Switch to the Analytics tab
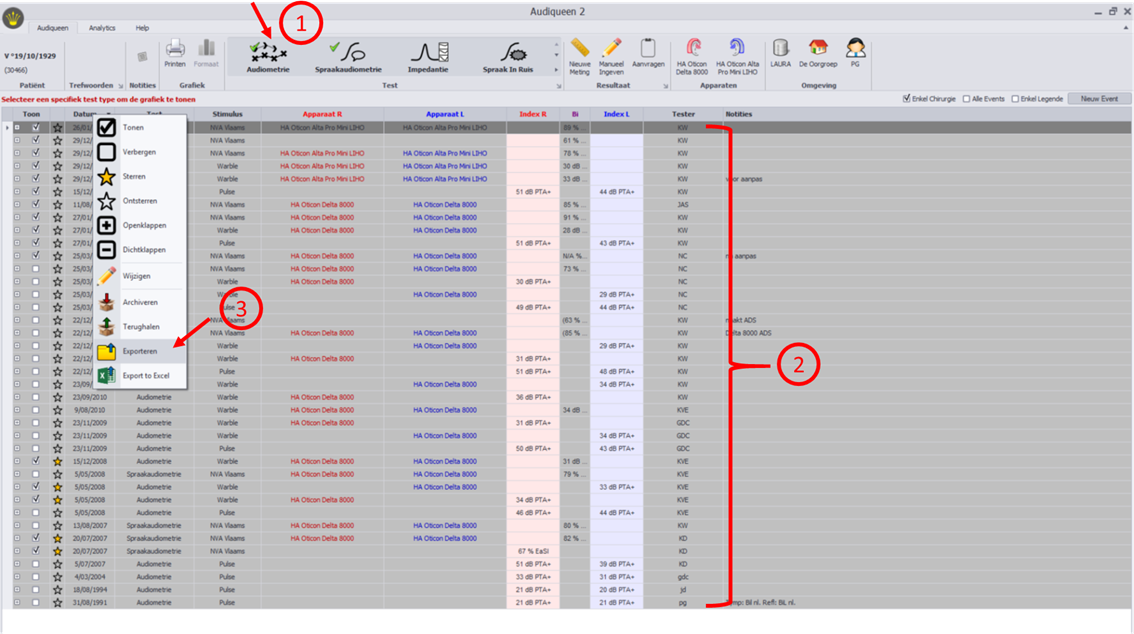1134x634 pixels. 102,28
